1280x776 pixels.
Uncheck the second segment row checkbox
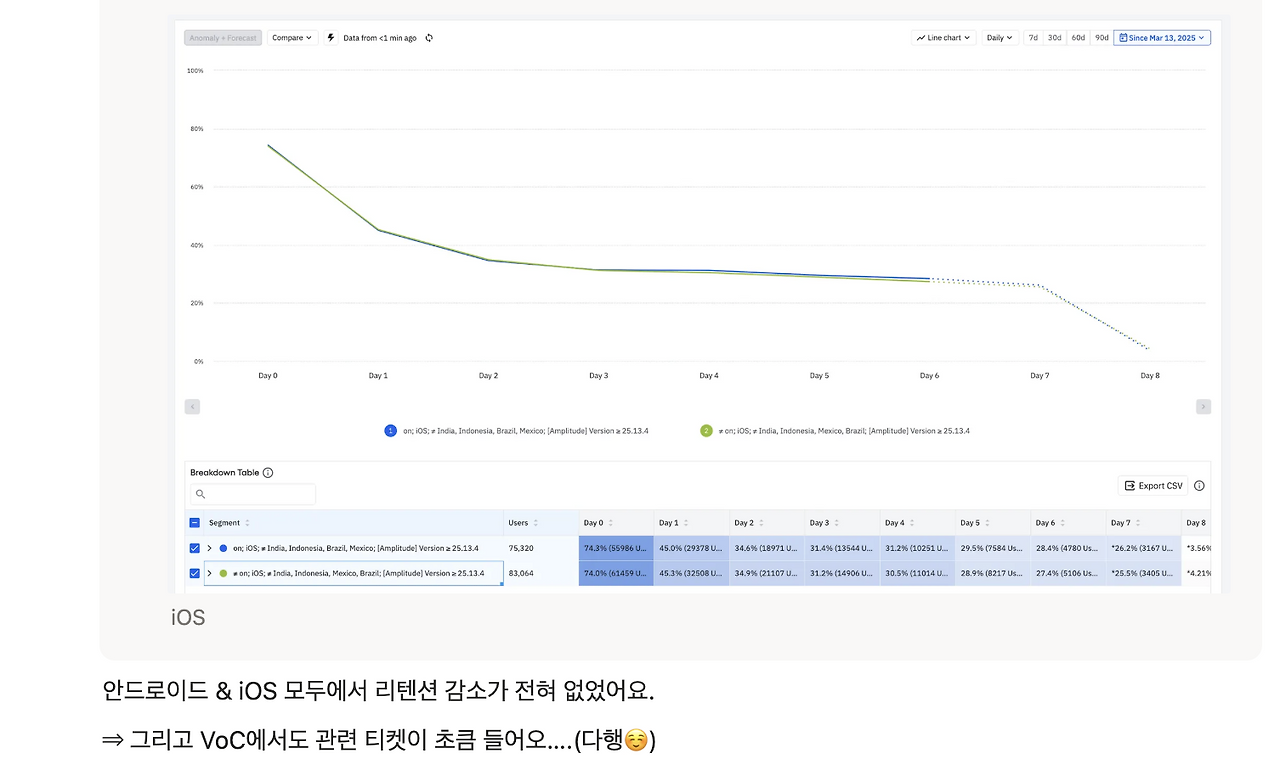[194, 573]
